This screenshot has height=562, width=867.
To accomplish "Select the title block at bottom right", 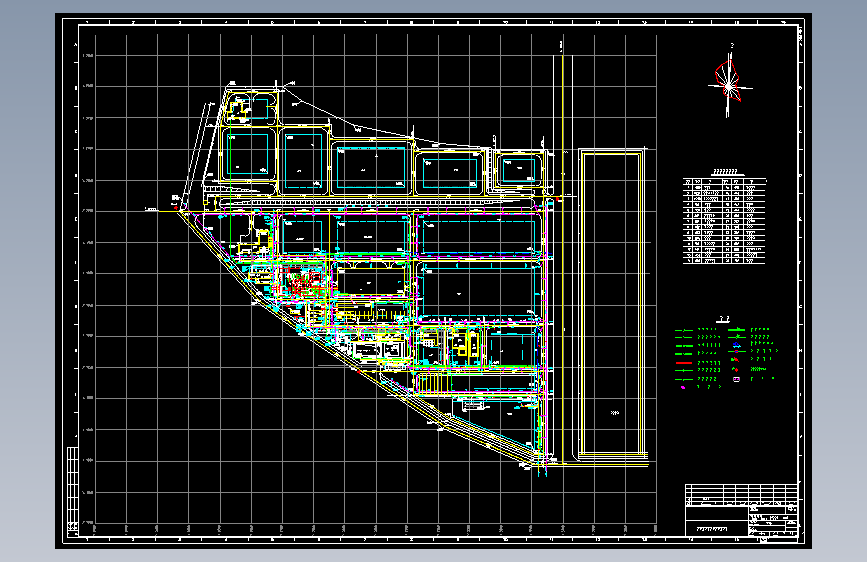I will pos(741,509).
